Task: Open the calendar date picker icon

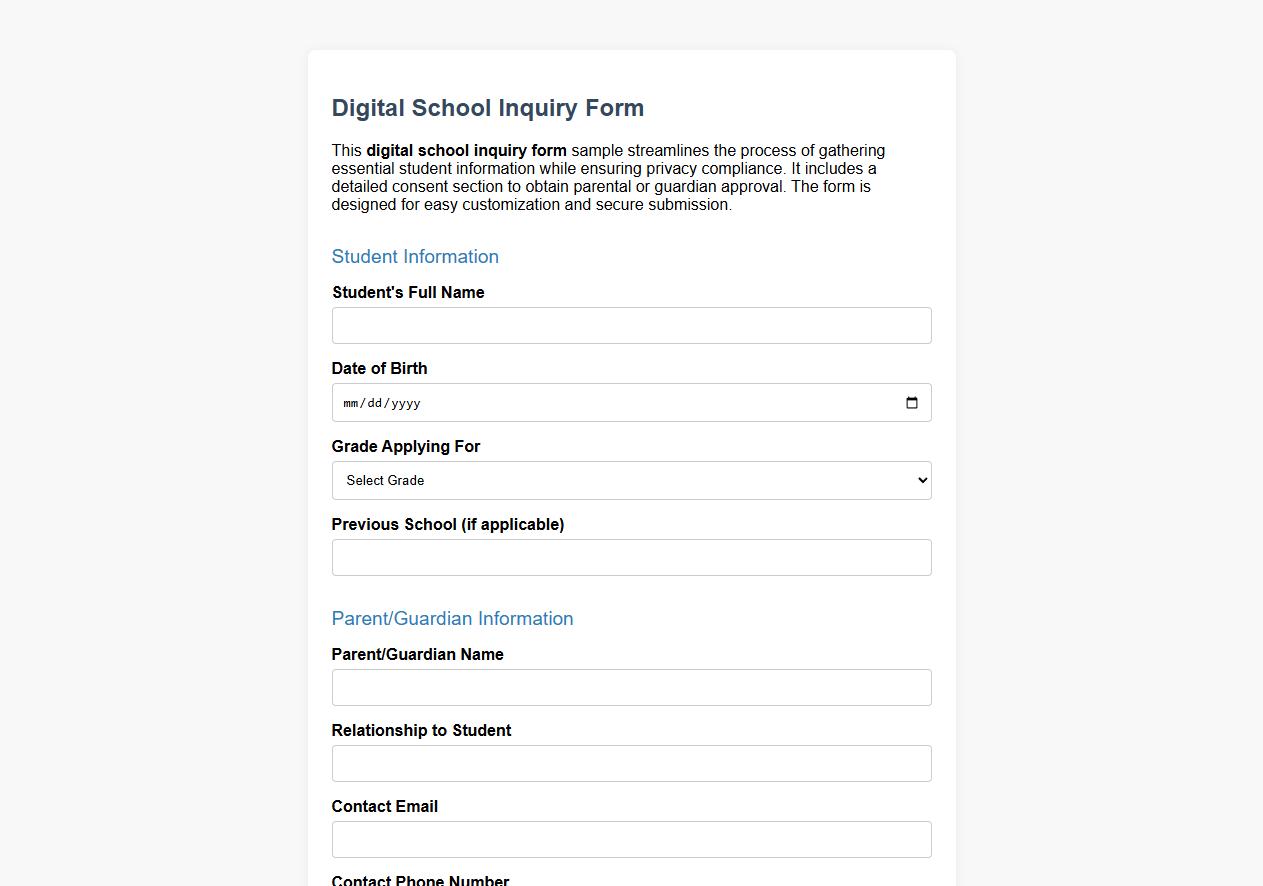Action: (x=911, y=402)
